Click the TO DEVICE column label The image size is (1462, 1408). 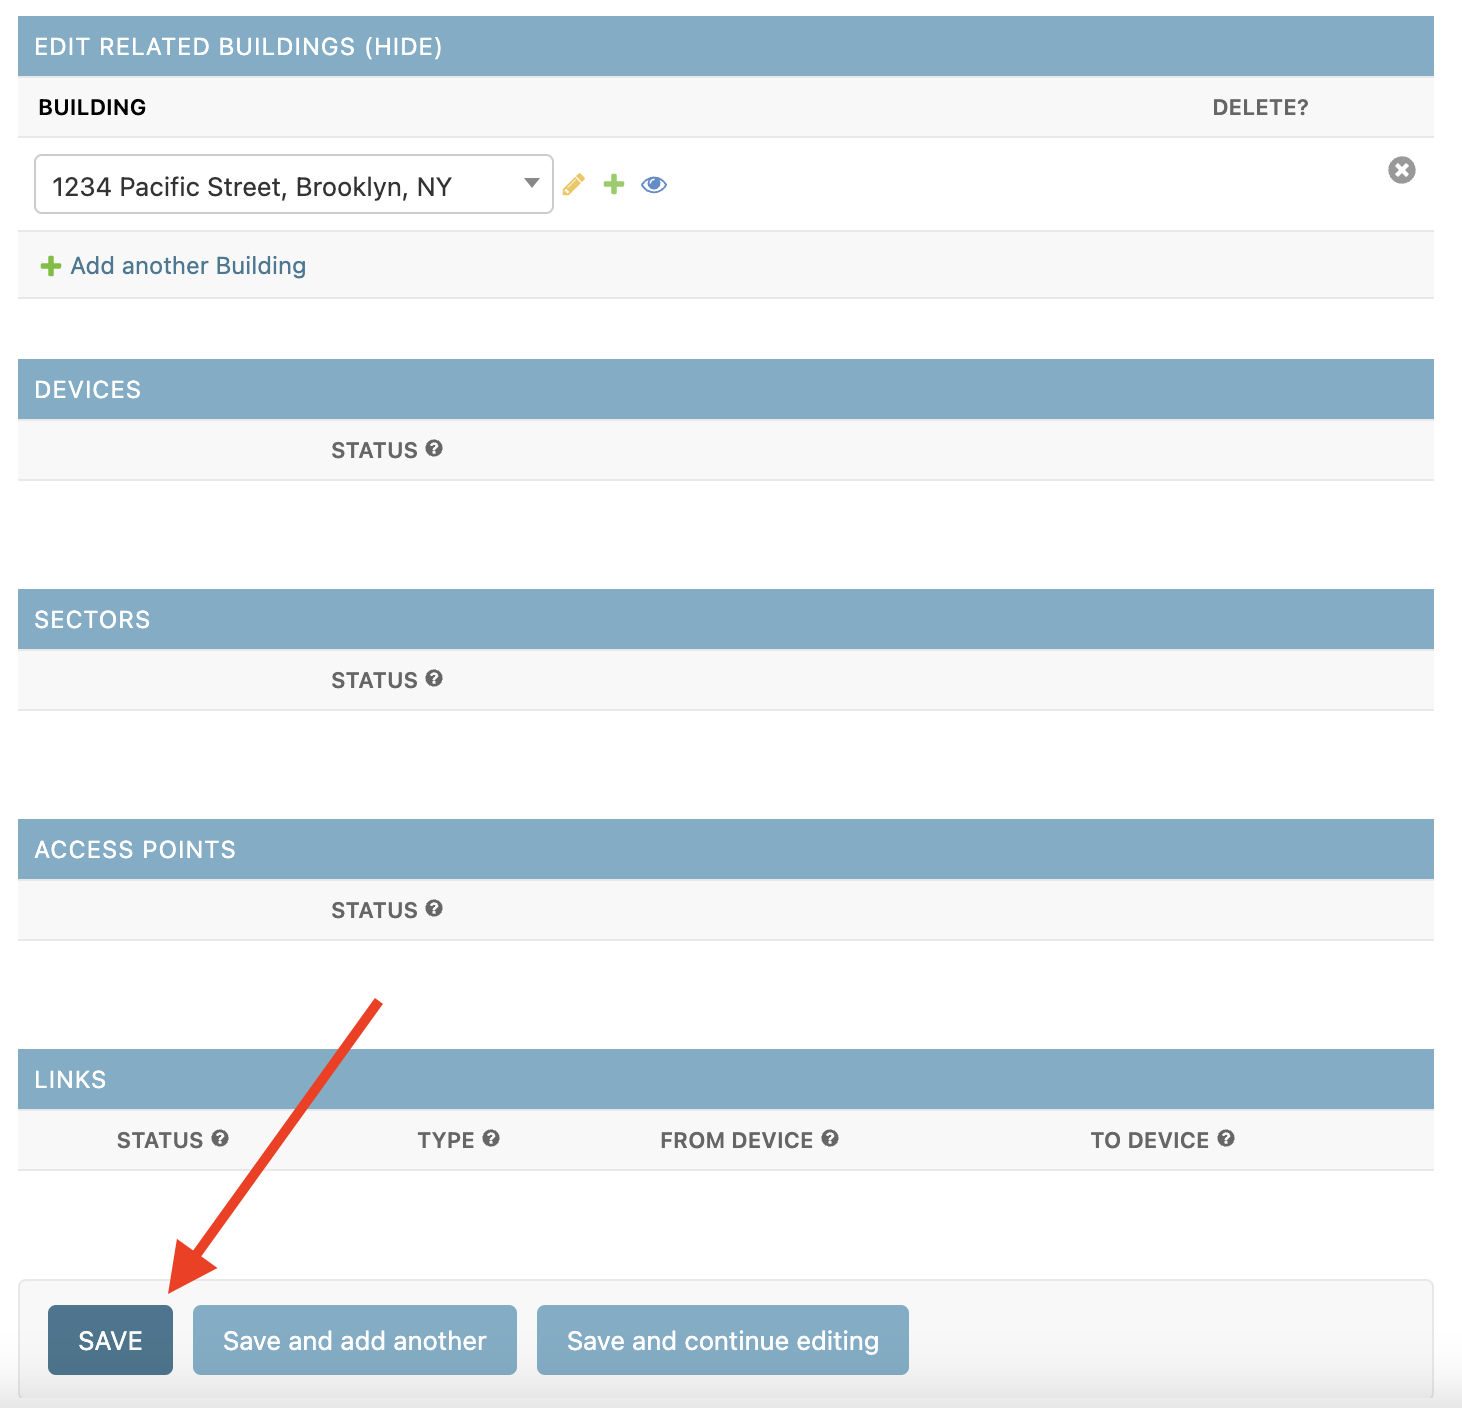pyautogui.click(x=1150, y=1140)
